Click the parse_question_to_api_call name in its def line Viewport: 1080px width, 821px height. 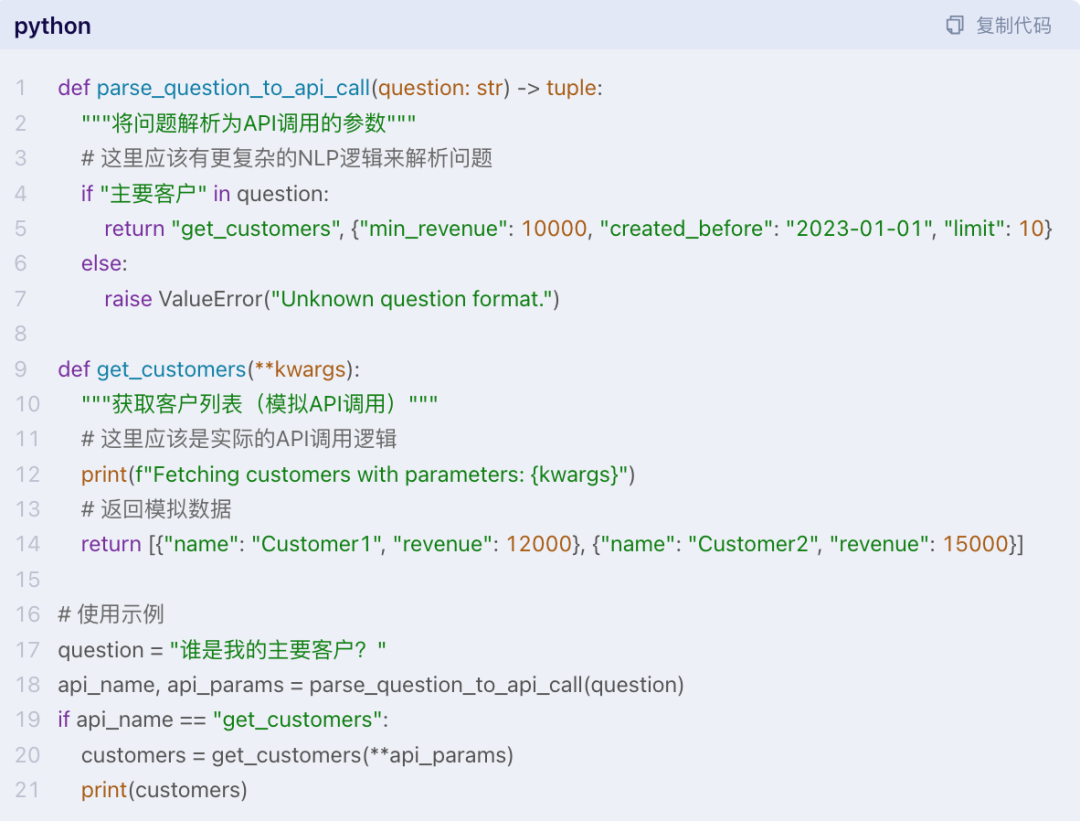point(233,88)
